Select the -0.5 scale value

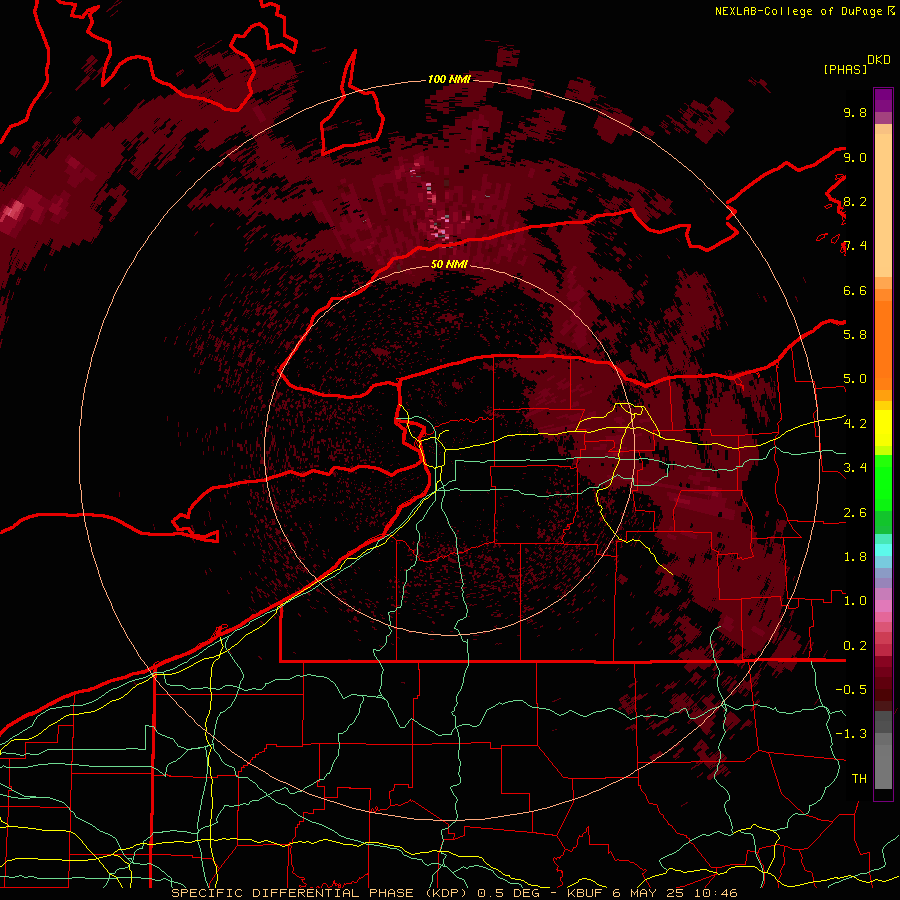(851, 690)
